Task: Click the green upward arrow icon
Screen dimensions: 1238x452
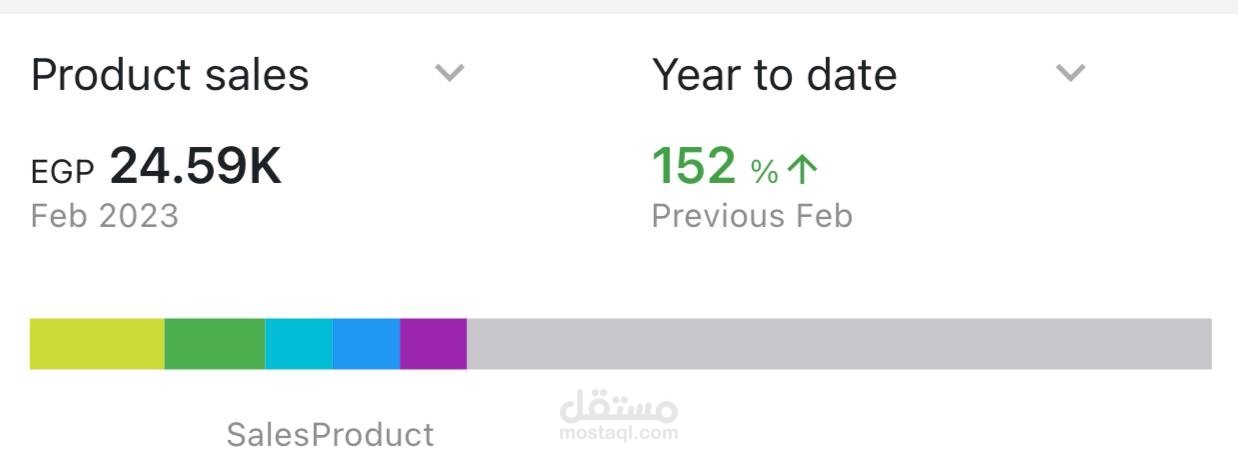Action: click(802, 170)
